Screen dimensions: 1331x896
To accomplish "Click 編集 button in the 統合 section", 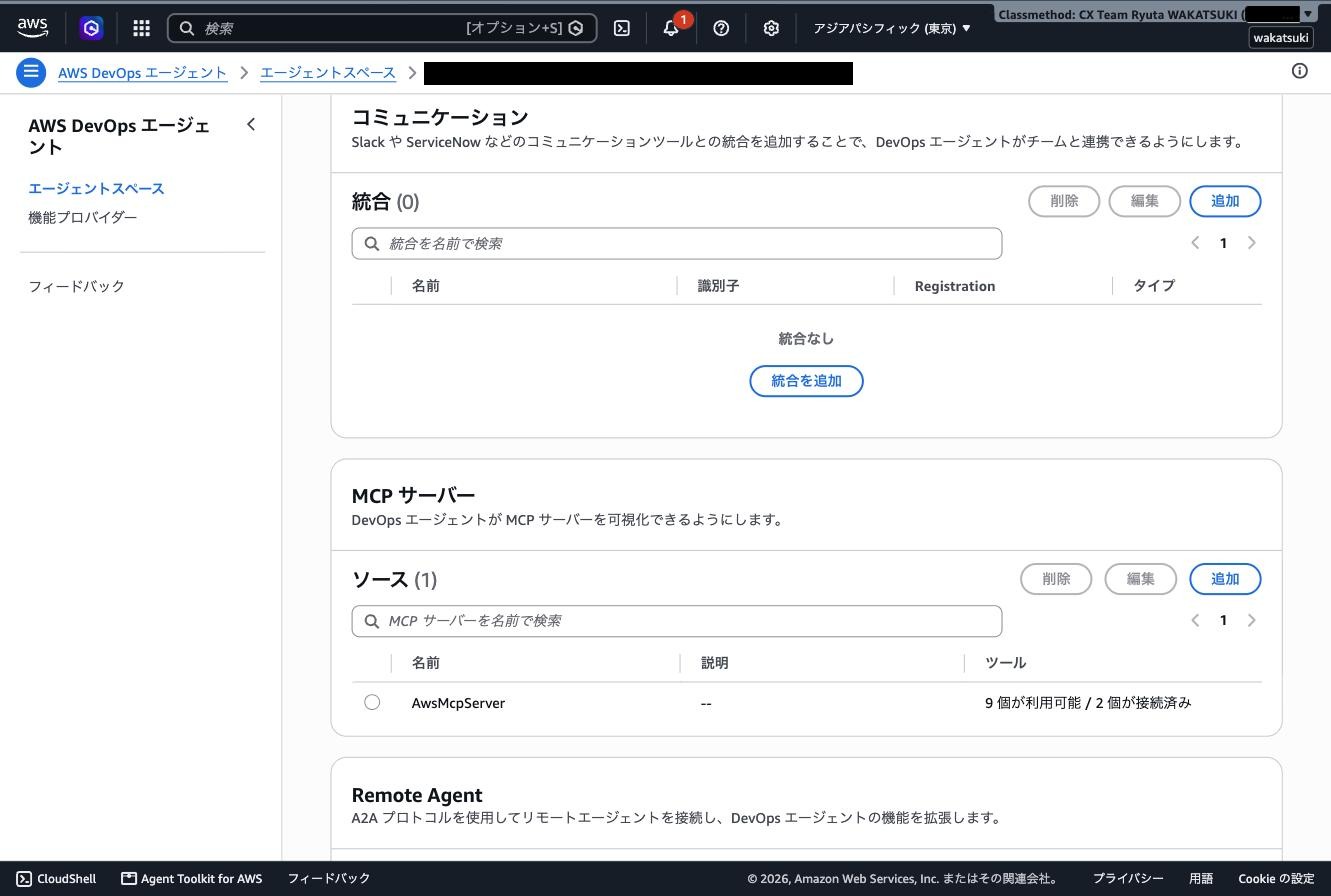I will (x=1144, y=201).
